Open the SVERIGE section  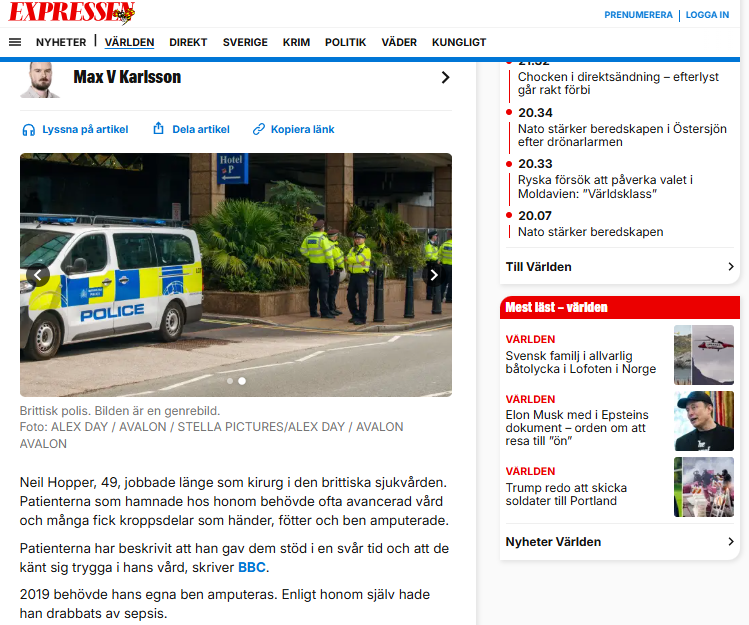245,43
